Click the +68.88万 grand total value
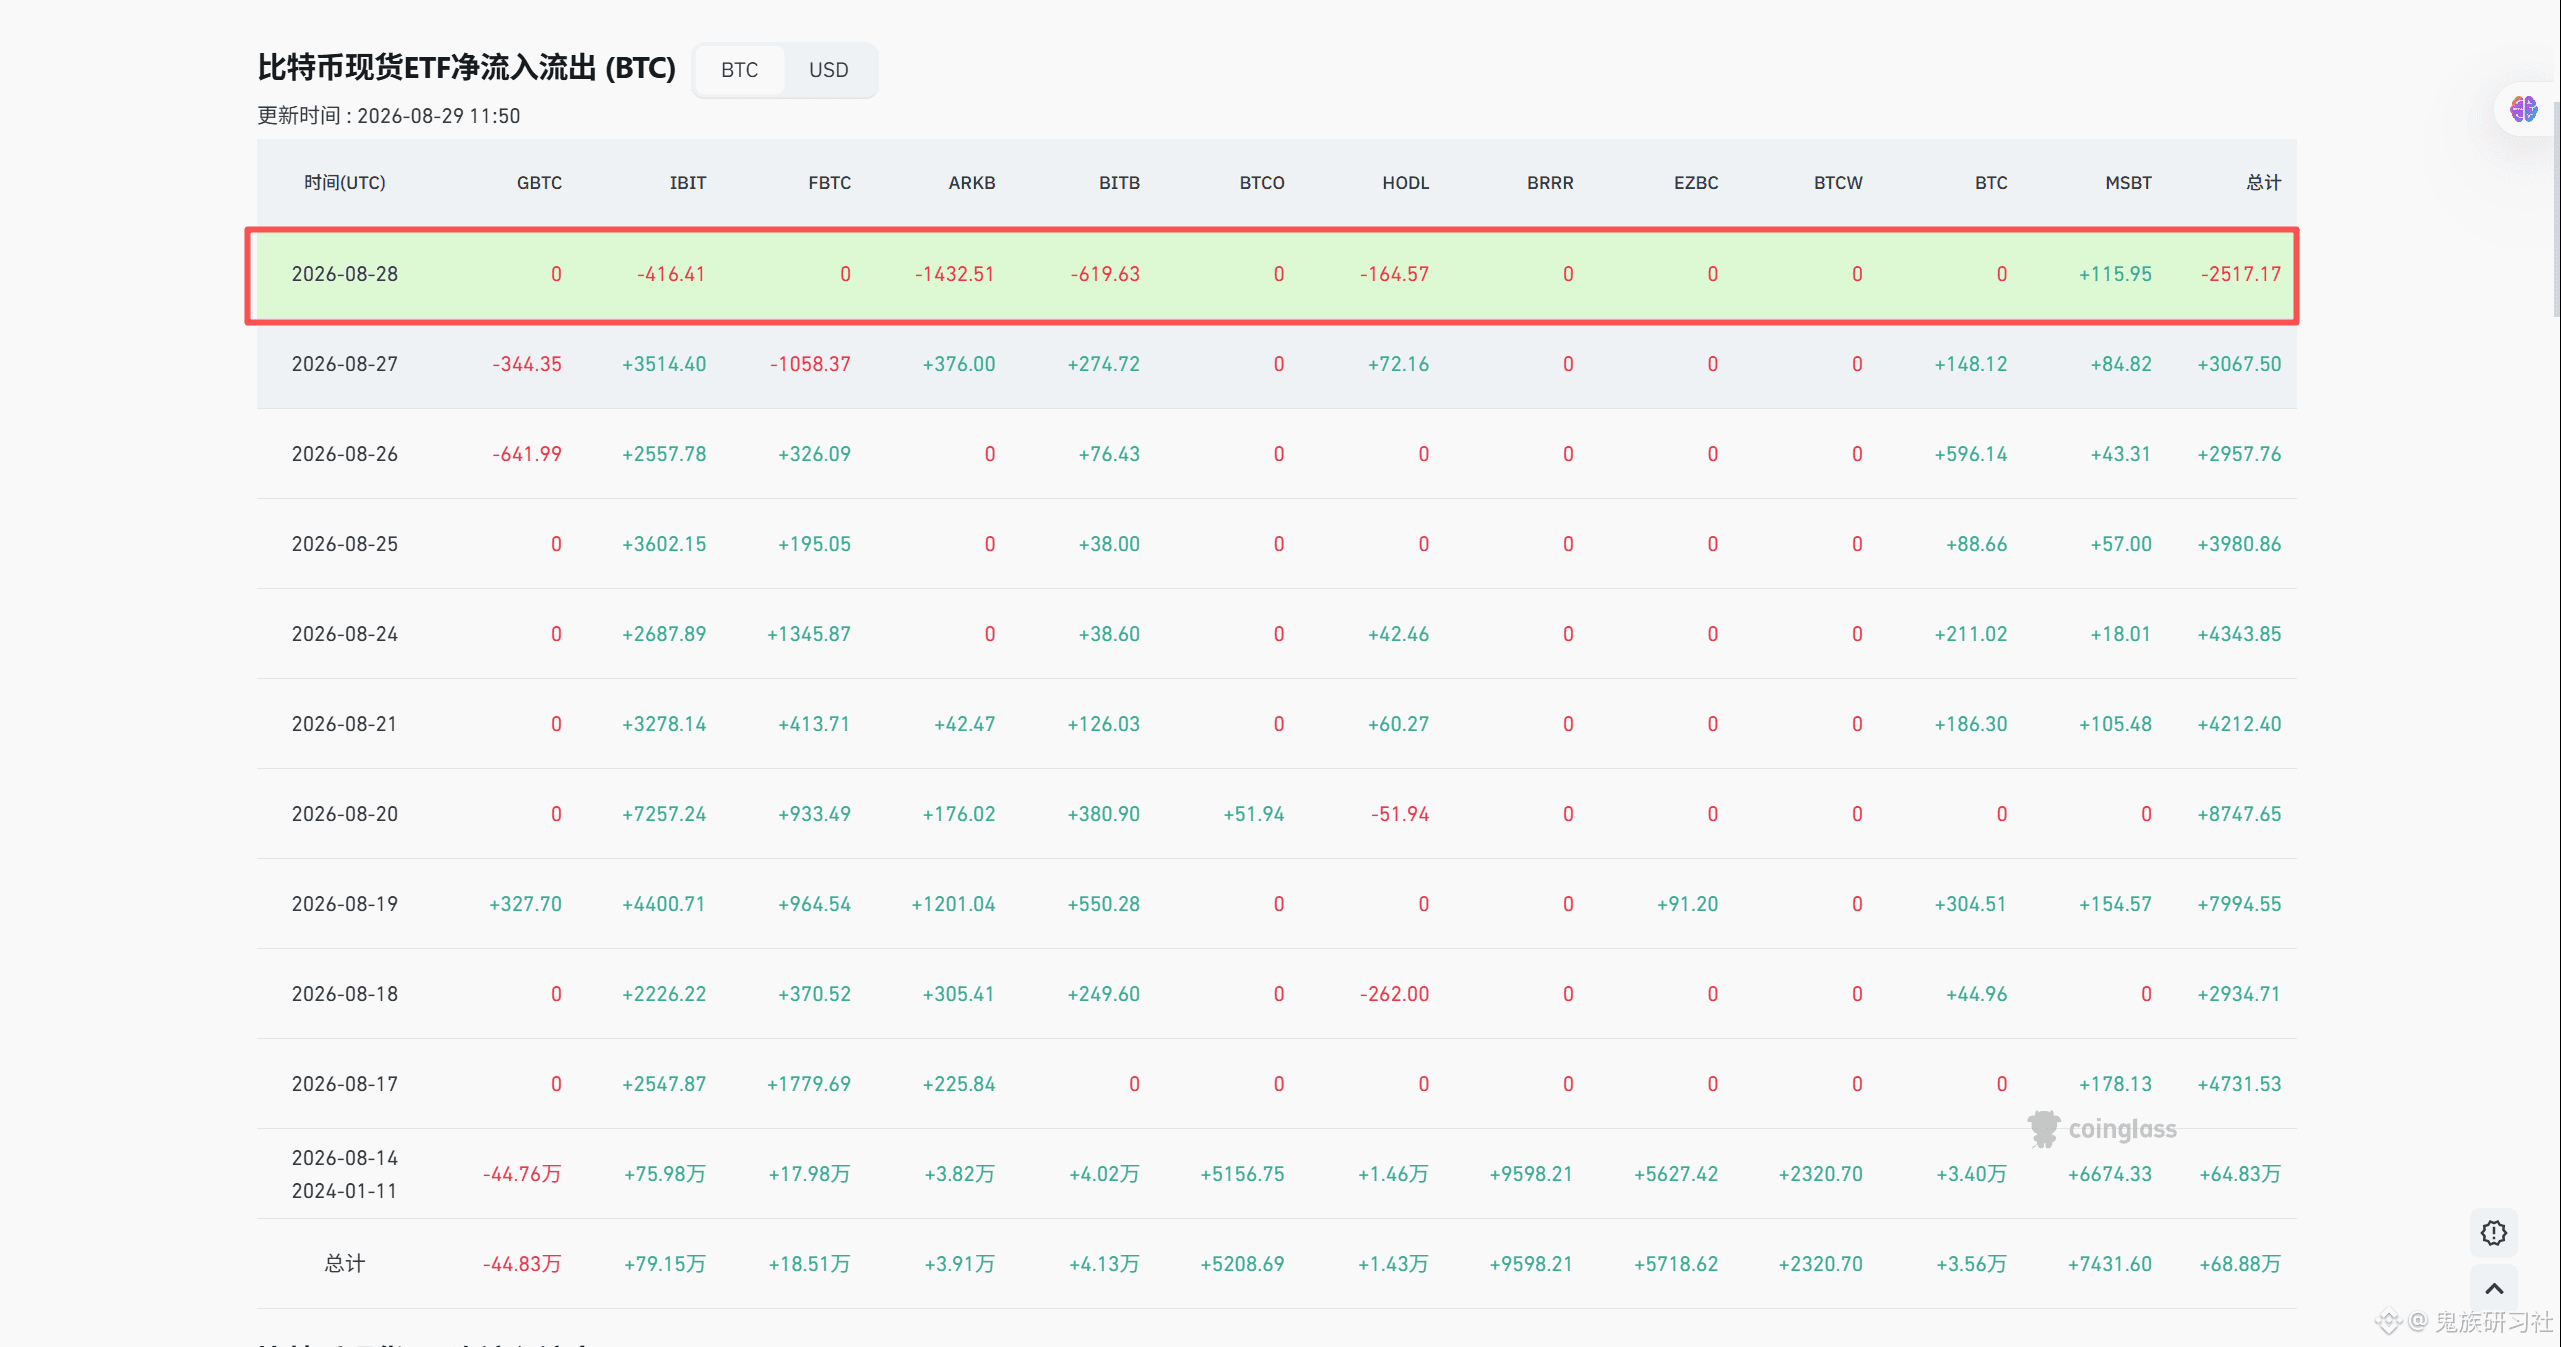The image size is (2561, 1347). (x=2240, y=1264)
